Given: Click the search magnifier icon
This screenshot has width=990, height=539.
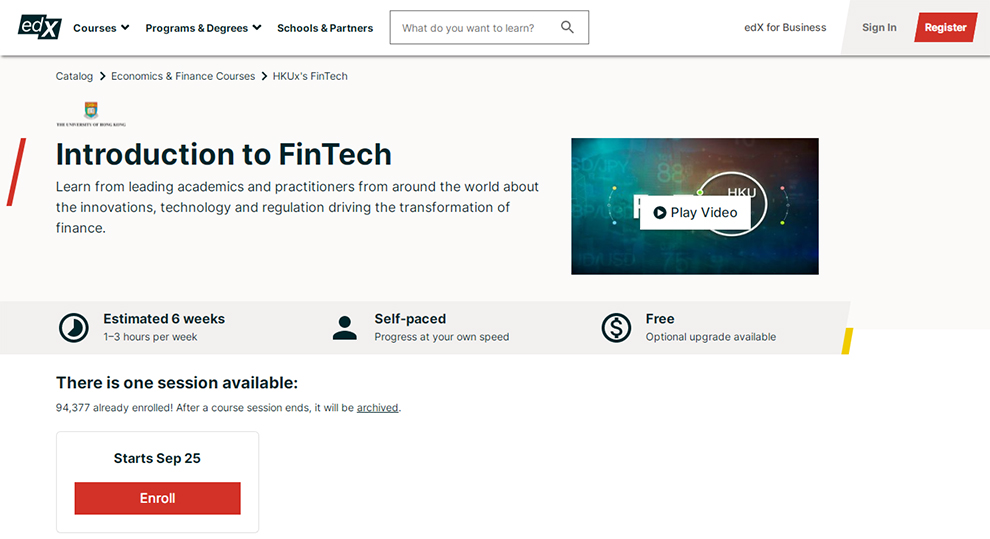Looking at the screenshot, I should click(567, 28).
